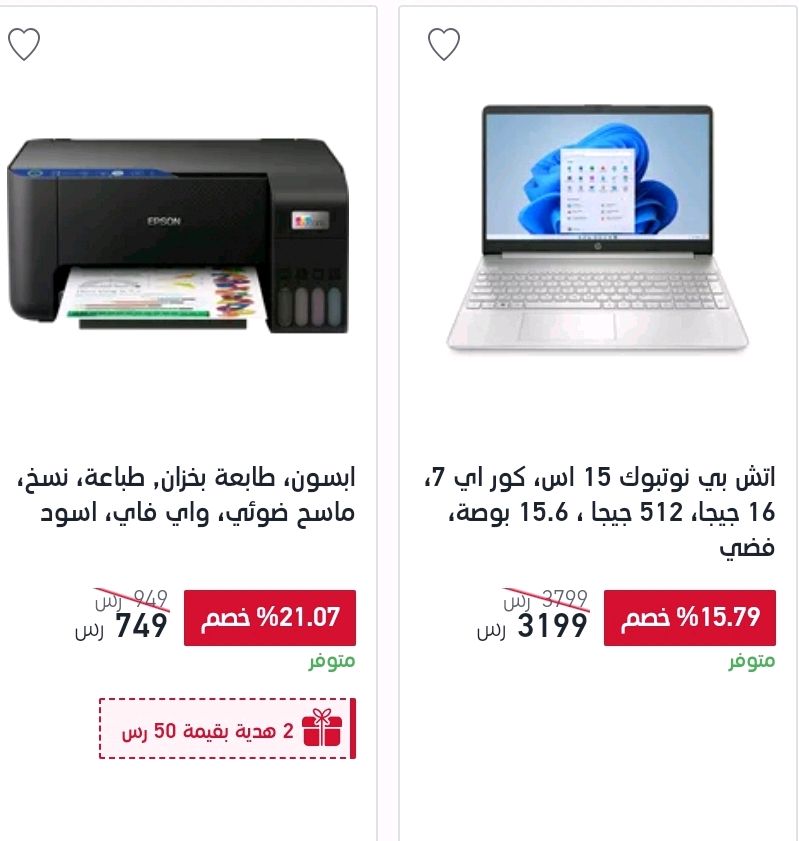The width and height of the screenshot is (799, 841).
Task: Click the HP logo below laptop screen
Action: (597, 247)
